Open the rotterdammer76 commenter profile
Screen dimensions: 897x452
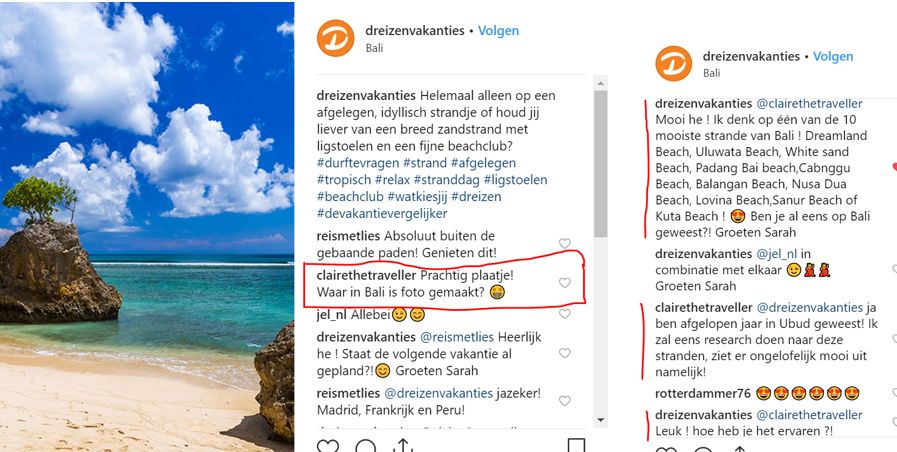(702, 394)
